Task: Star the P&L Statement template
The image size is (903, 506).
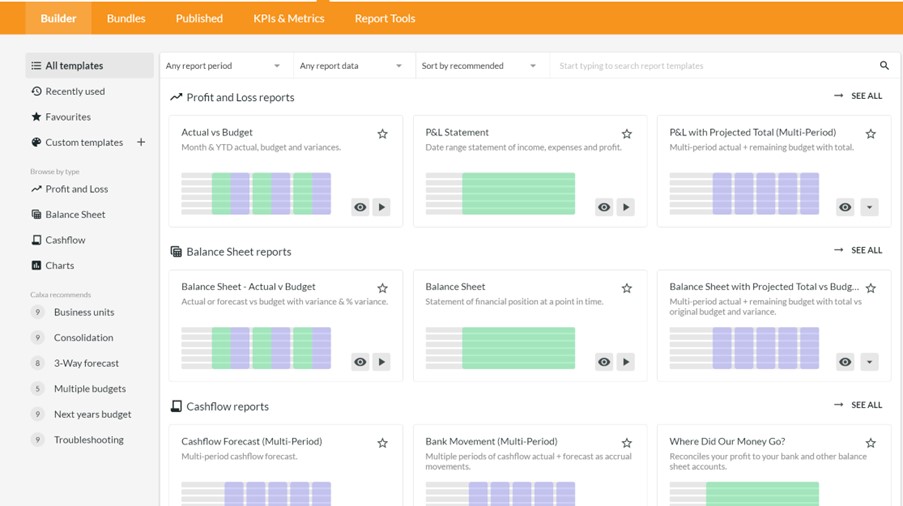Action: (x=627, y=134)
